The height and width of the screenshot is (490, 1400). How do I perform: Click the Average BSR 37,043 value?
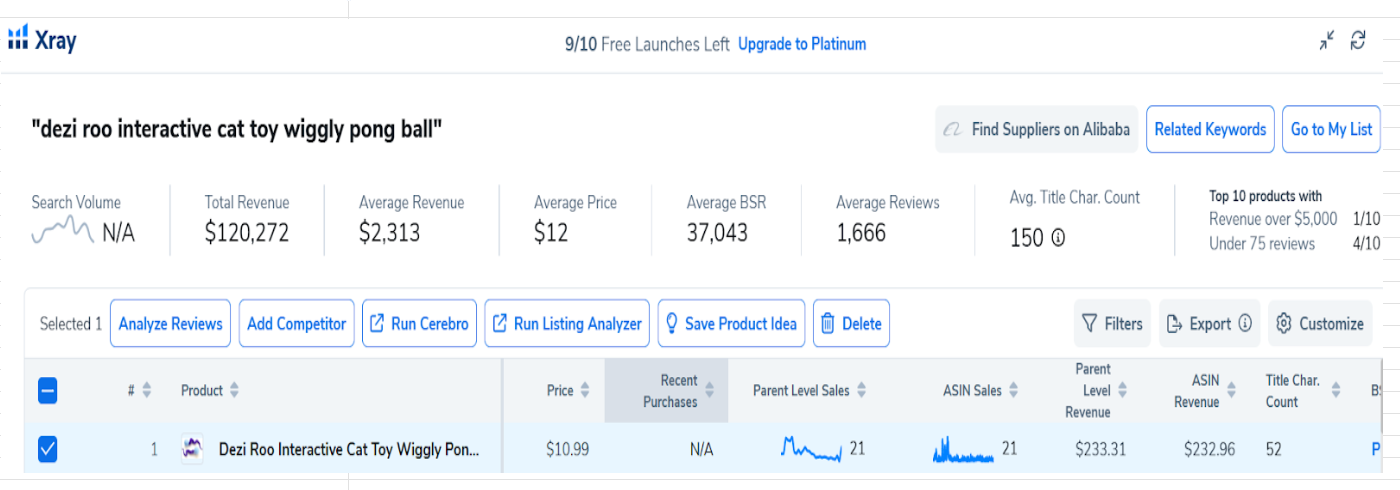pyautogui.click(x=717, y=234)
